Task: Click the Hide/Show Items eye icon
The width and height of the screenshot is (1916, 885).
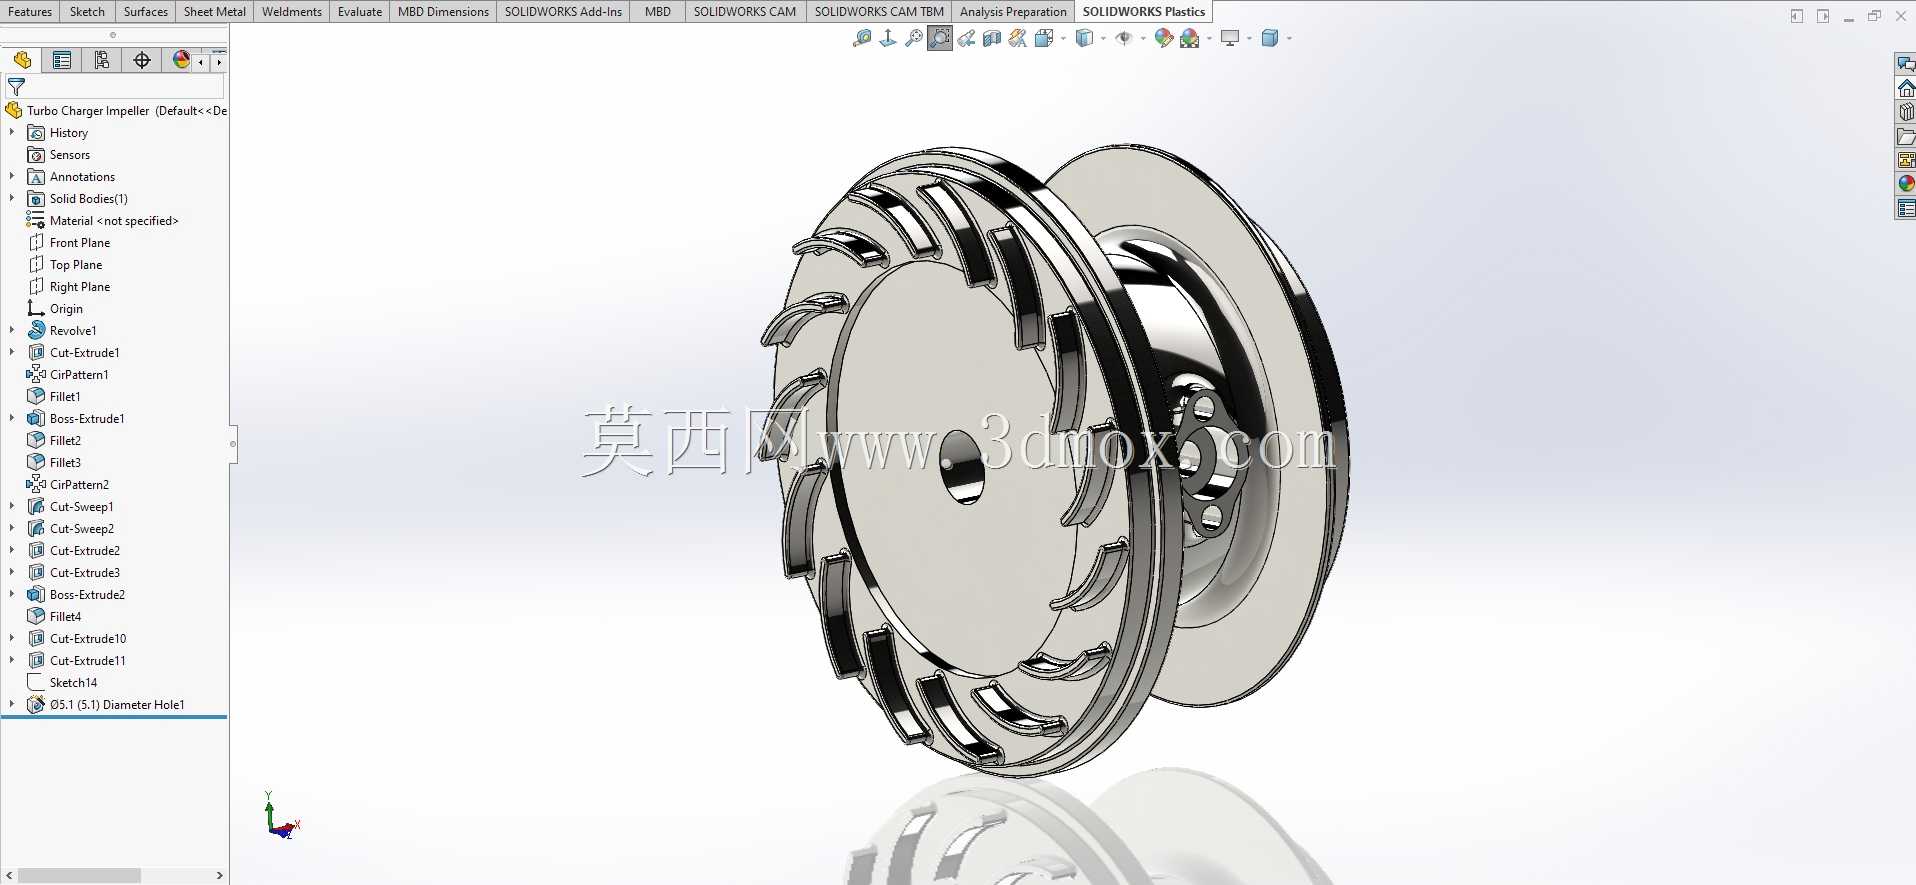Action: click(1124, 38)
